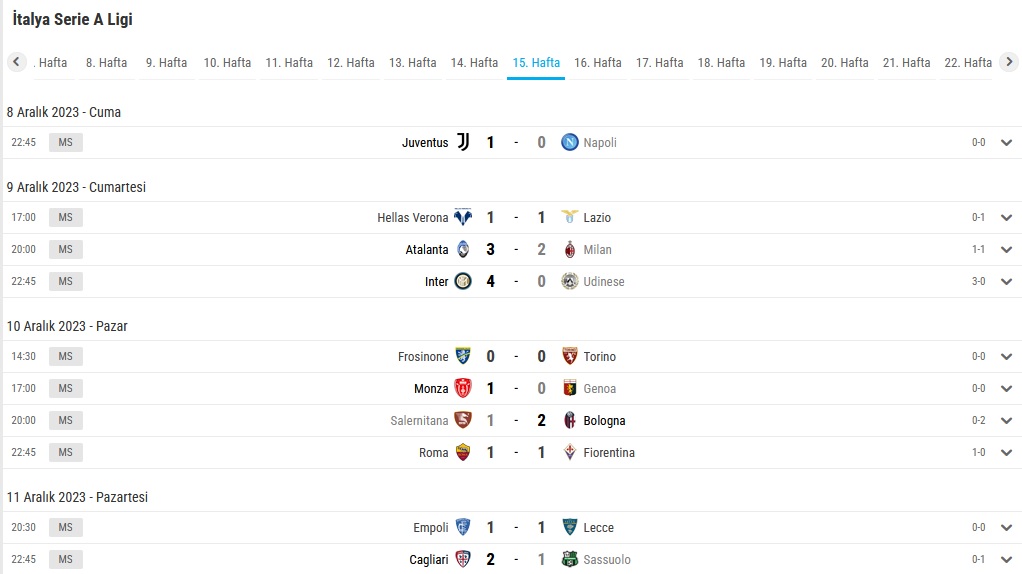
Task: Expand the Atalanta vs Milan match row
Action: click(1006, 249)
